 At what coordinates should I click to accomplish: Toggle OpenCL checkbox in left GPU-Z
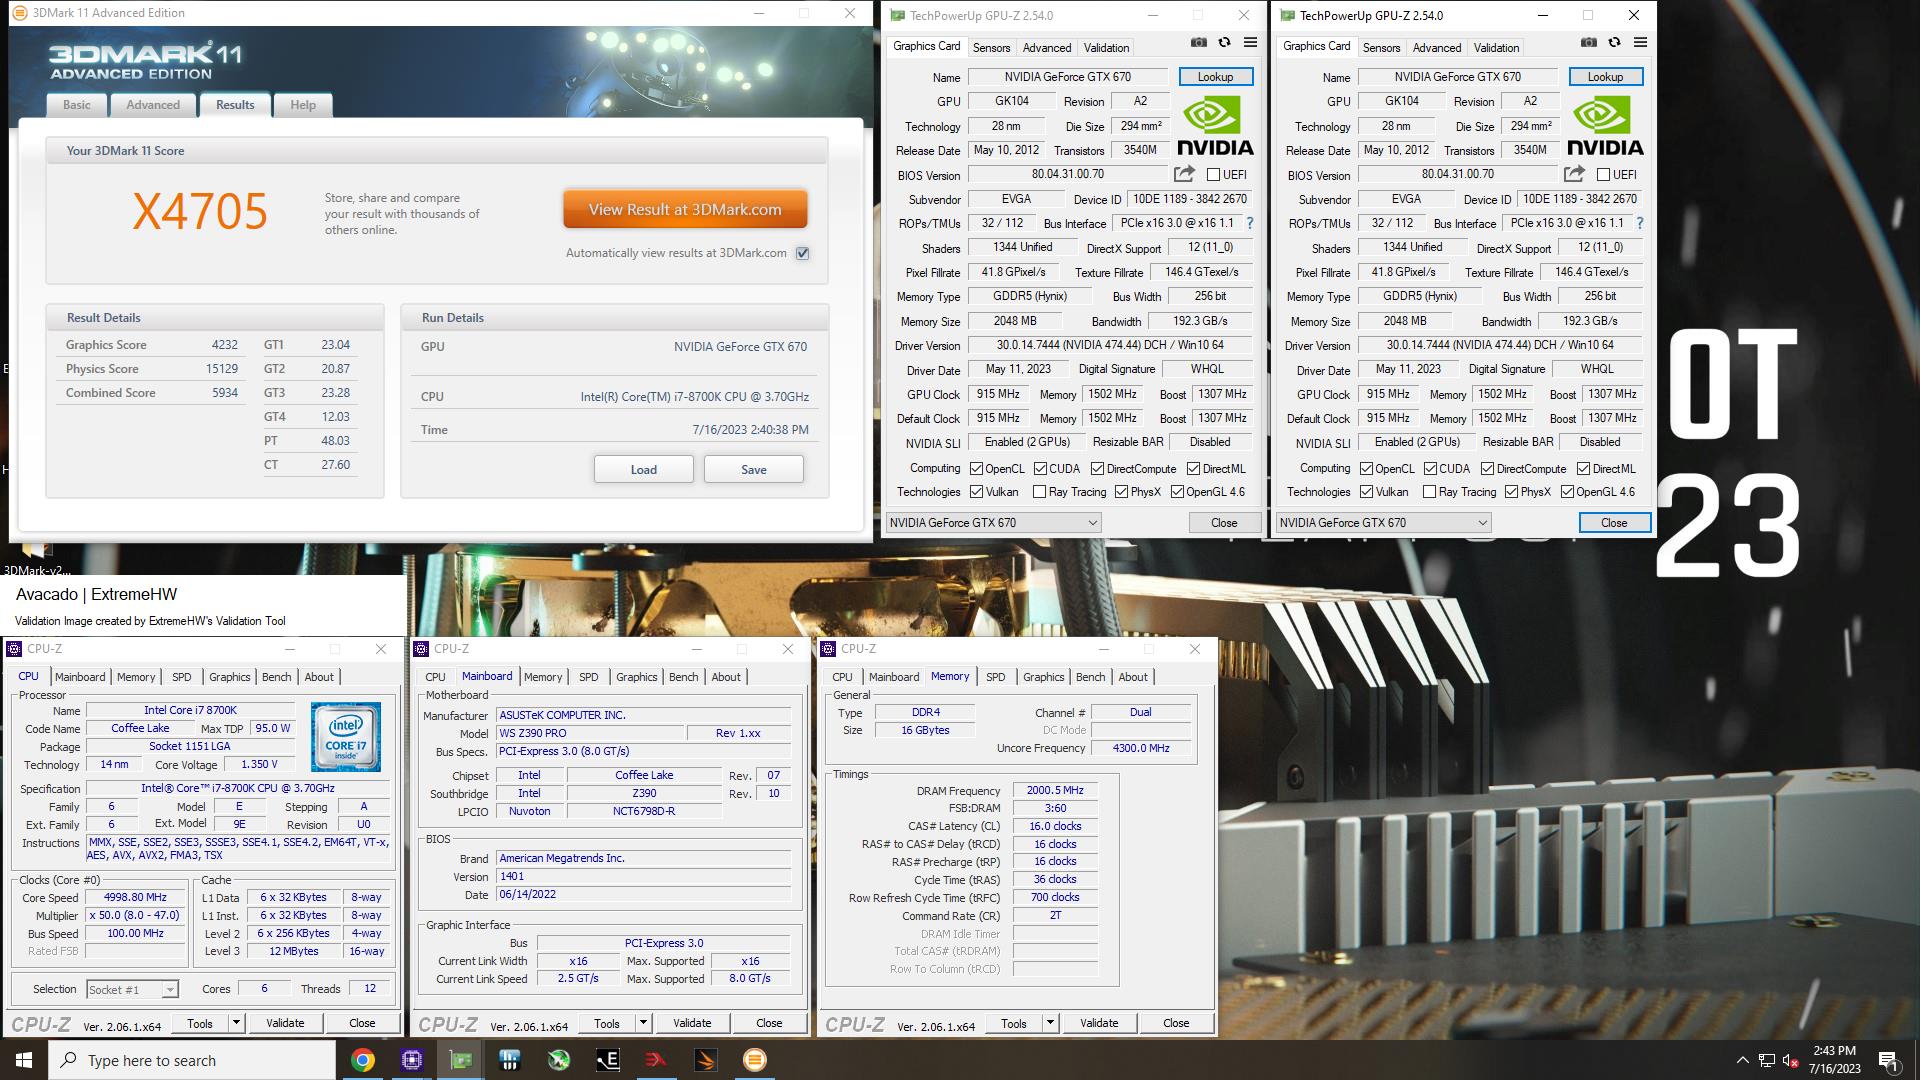pyautogui.click(x=977, y=468)
